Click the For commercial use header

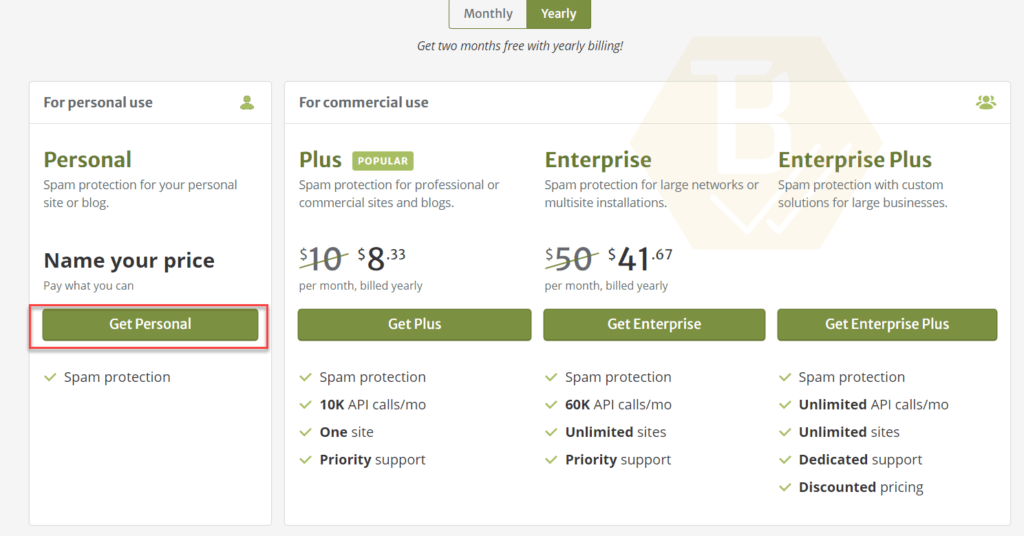[364, 102]
